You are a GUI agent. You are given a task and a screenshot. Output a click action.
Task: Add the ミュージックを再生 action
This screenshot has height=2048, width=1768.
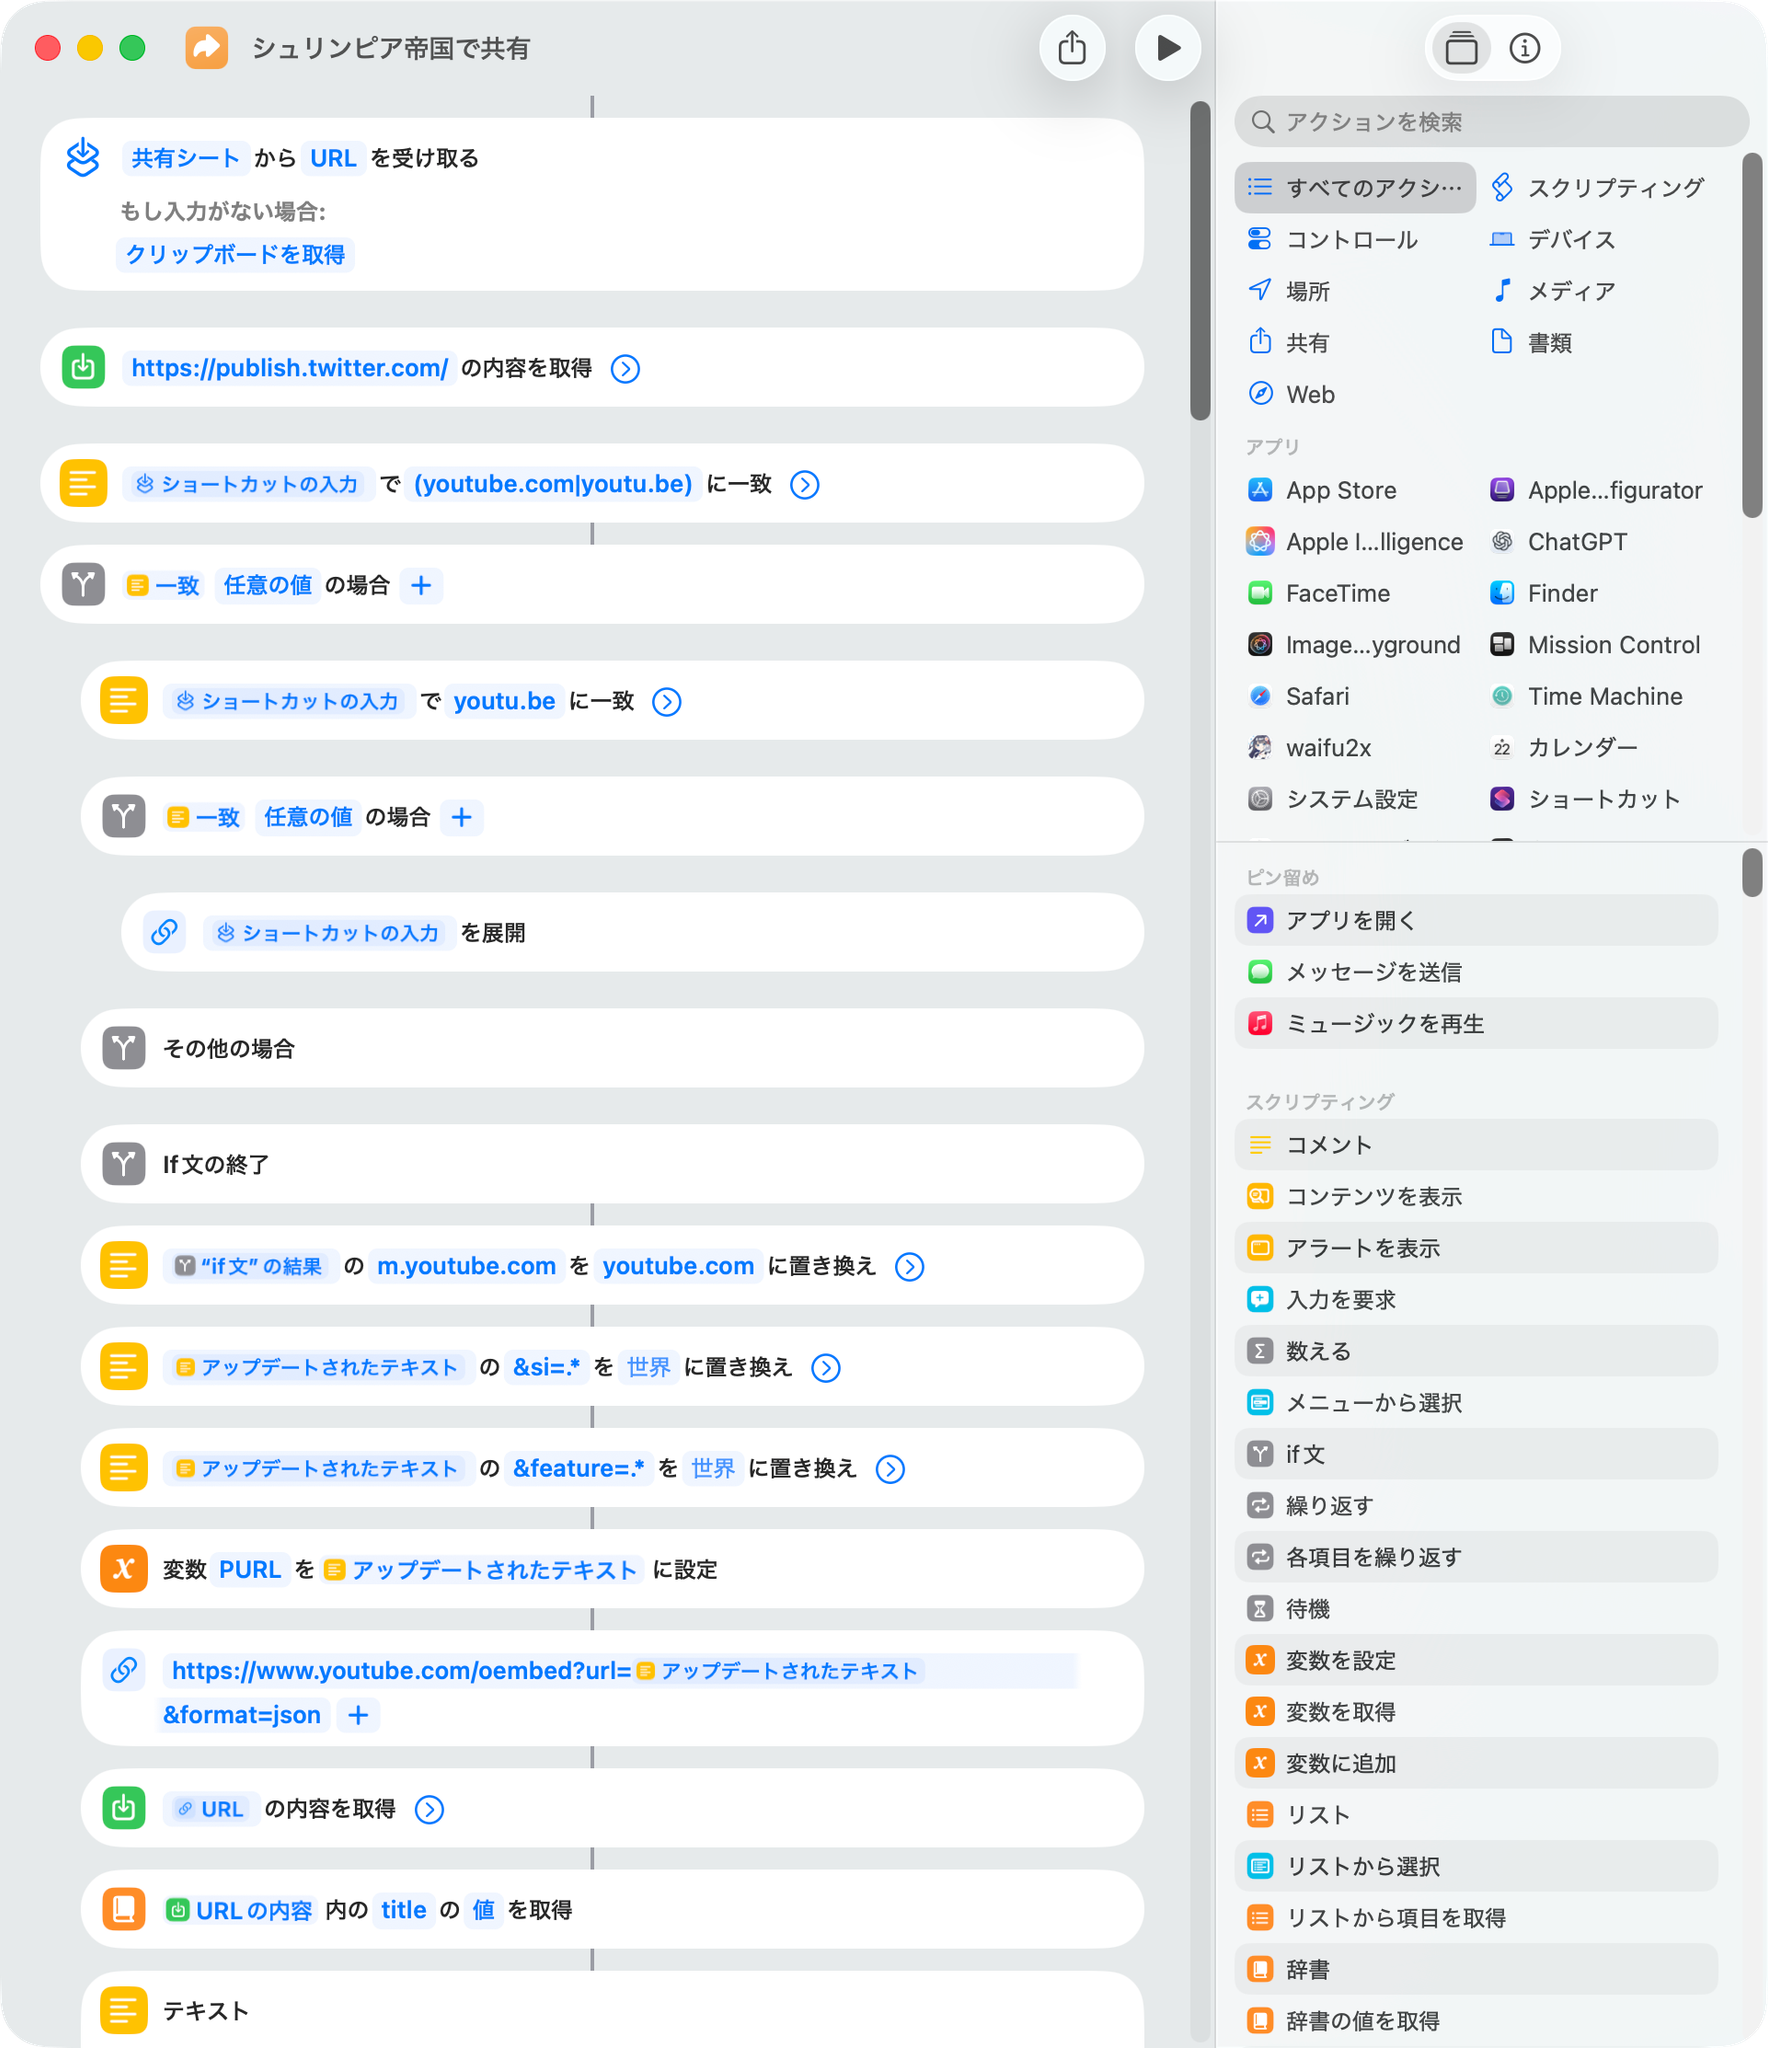coord(1476,1023)
